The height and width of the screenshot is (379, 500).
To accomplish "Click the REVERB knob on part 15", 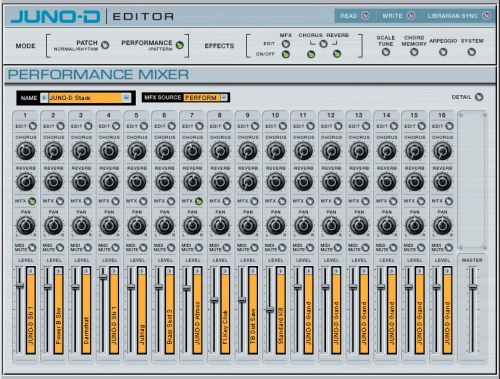I will (x=414, y=182).
